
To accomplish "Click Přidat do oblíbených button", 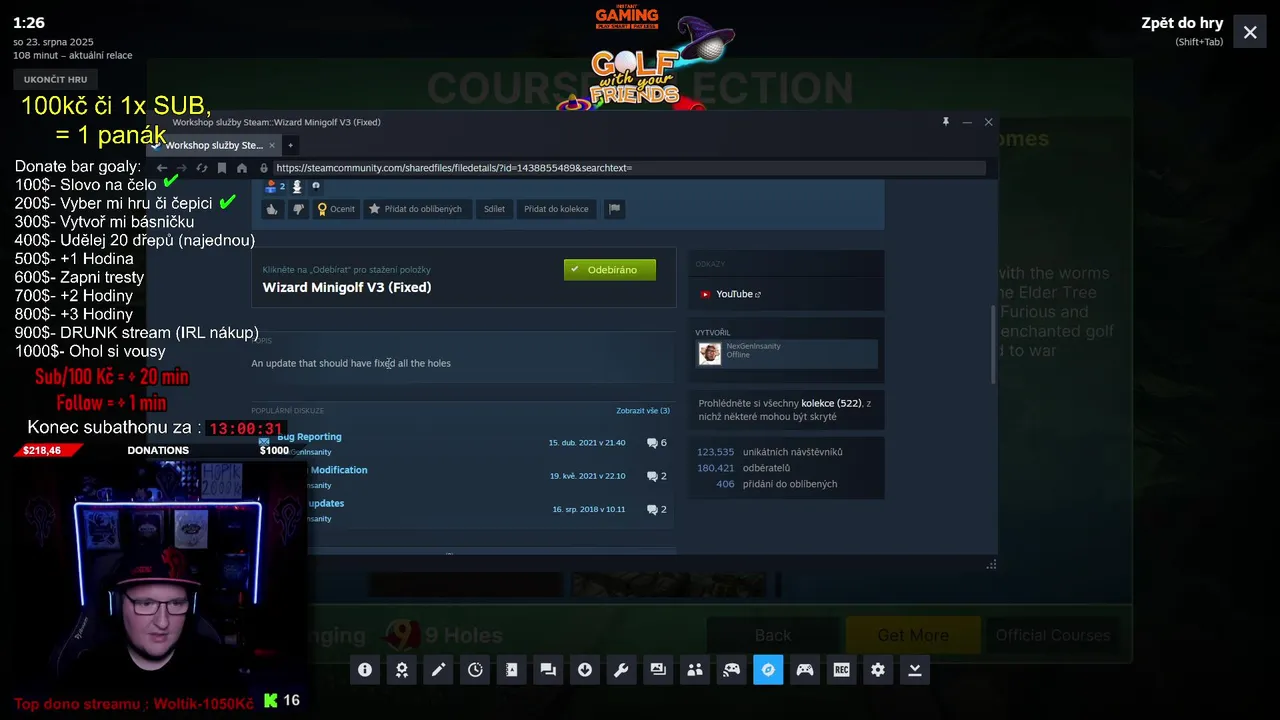I will 416,209.
